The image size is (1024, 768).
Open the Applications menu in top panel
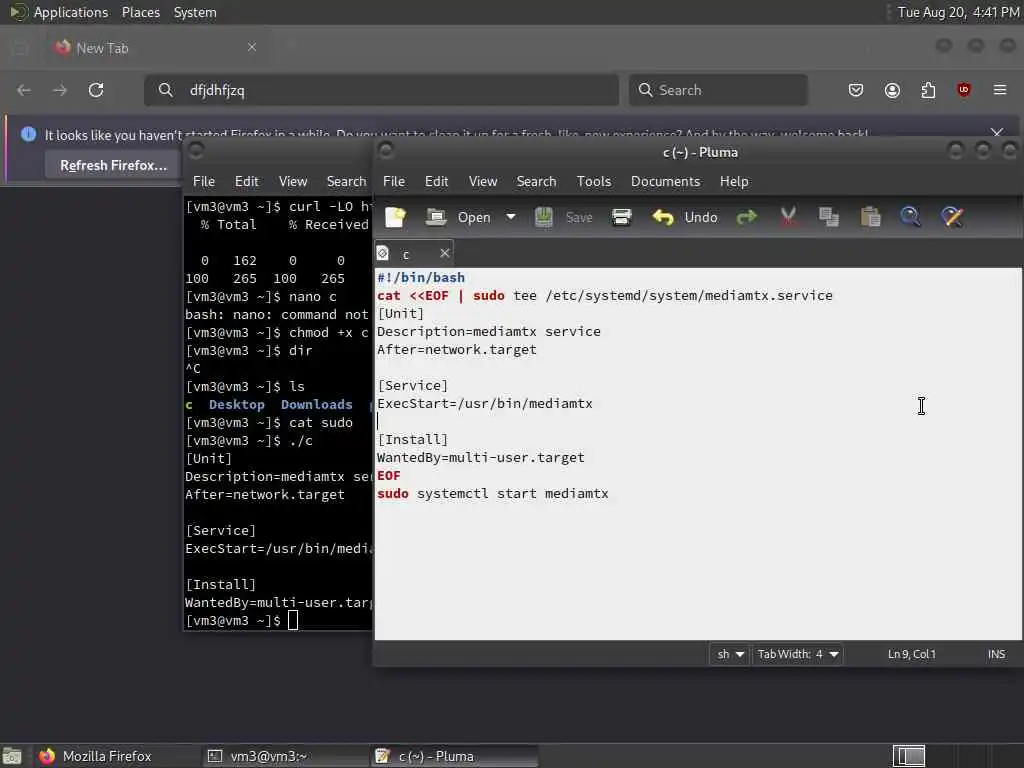[x=71, y=12]
